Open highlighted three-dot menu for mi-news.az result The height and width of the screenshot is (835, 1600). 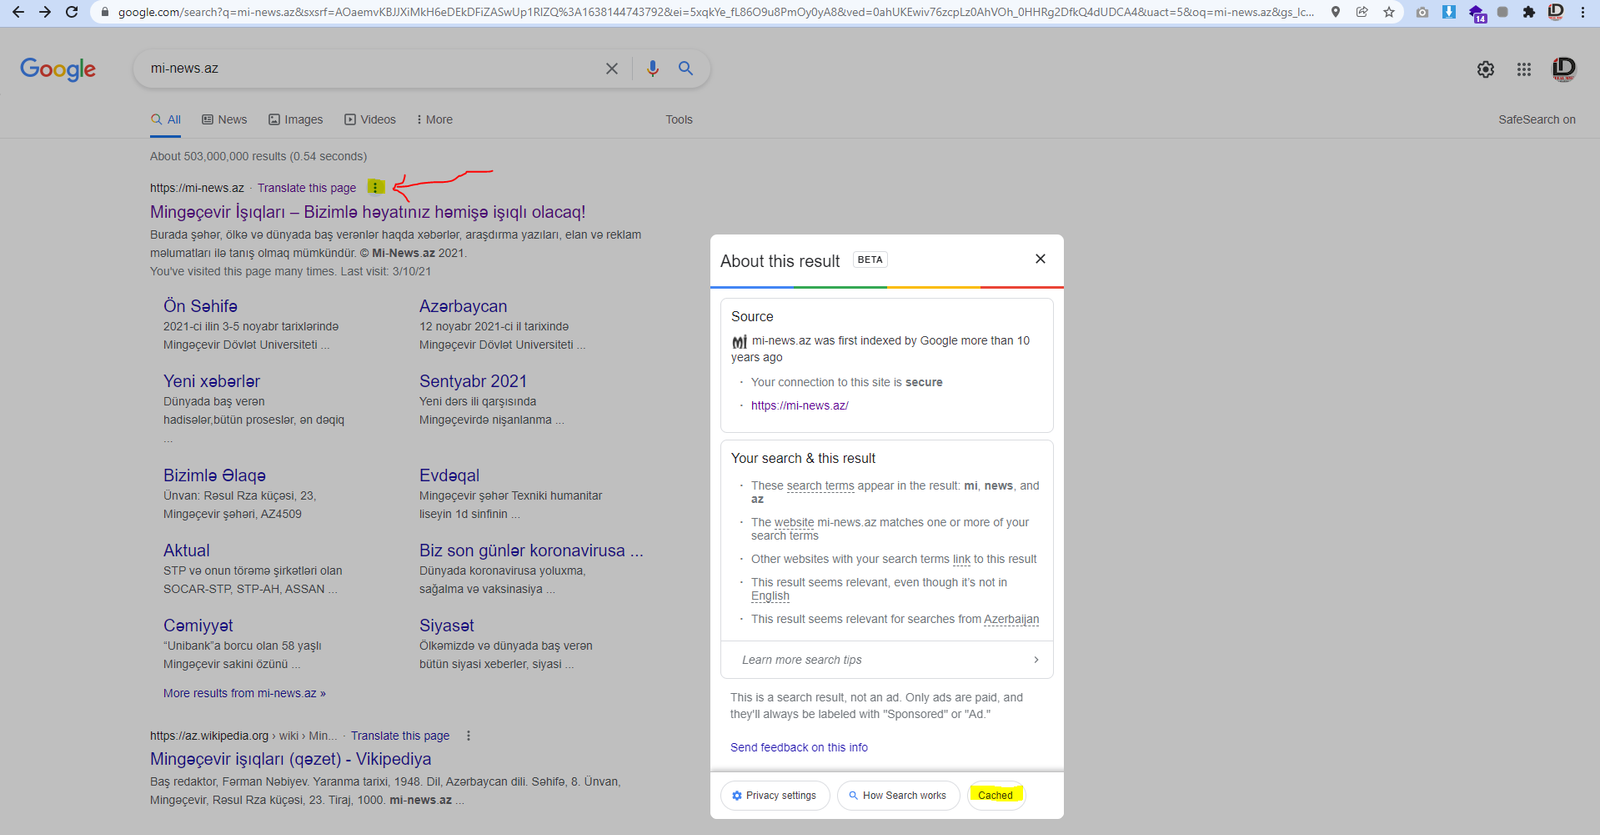(375, 187)
